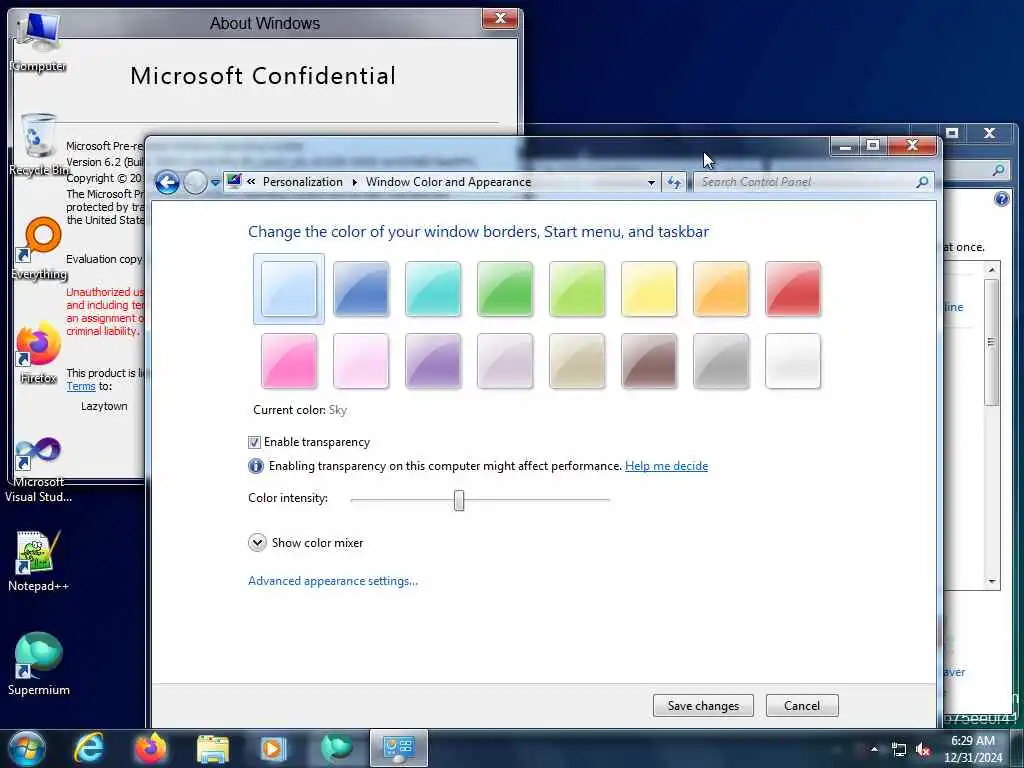The width and height of the screenshot is (1024, 768).
Task: Select the teal Sea color swatch
Action: [433, 289]
